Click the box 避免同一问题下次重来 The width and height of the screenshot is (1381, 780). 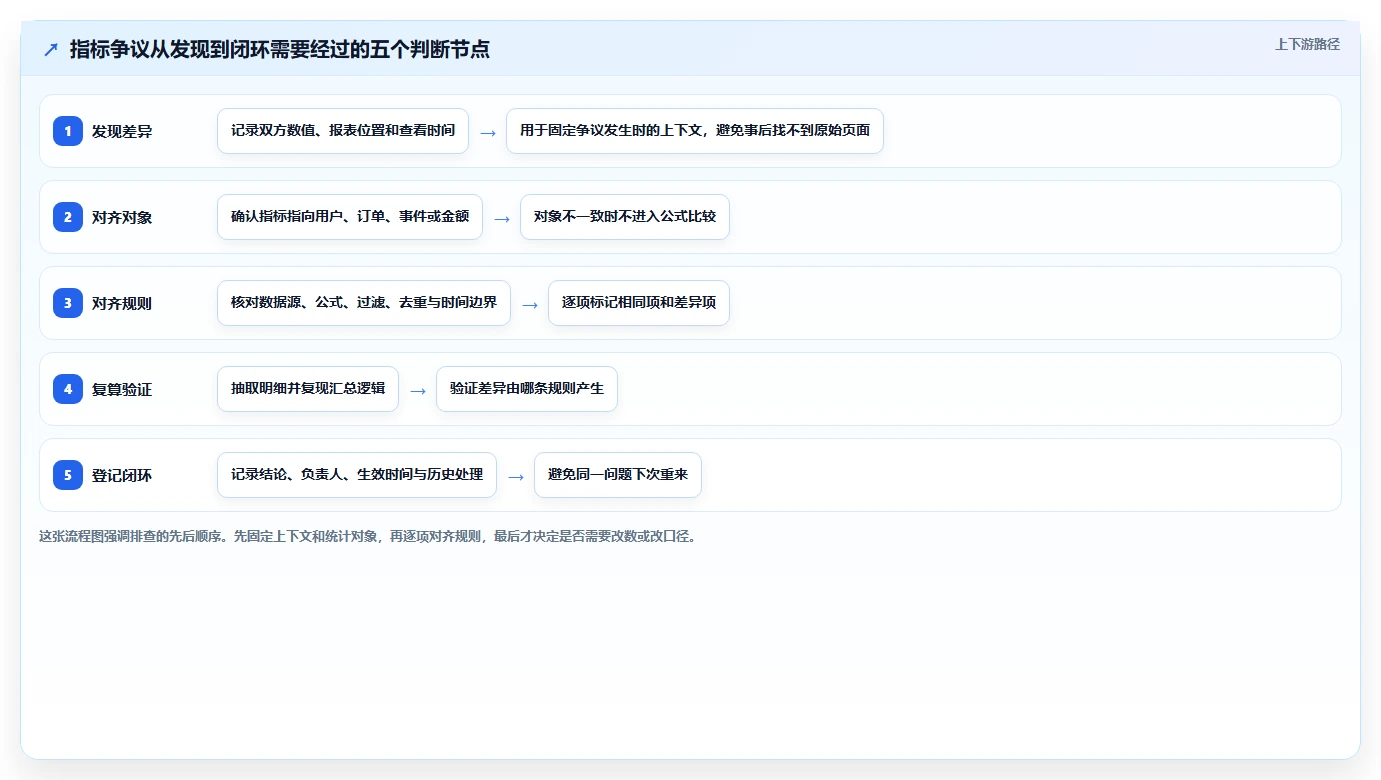(618, 475)
